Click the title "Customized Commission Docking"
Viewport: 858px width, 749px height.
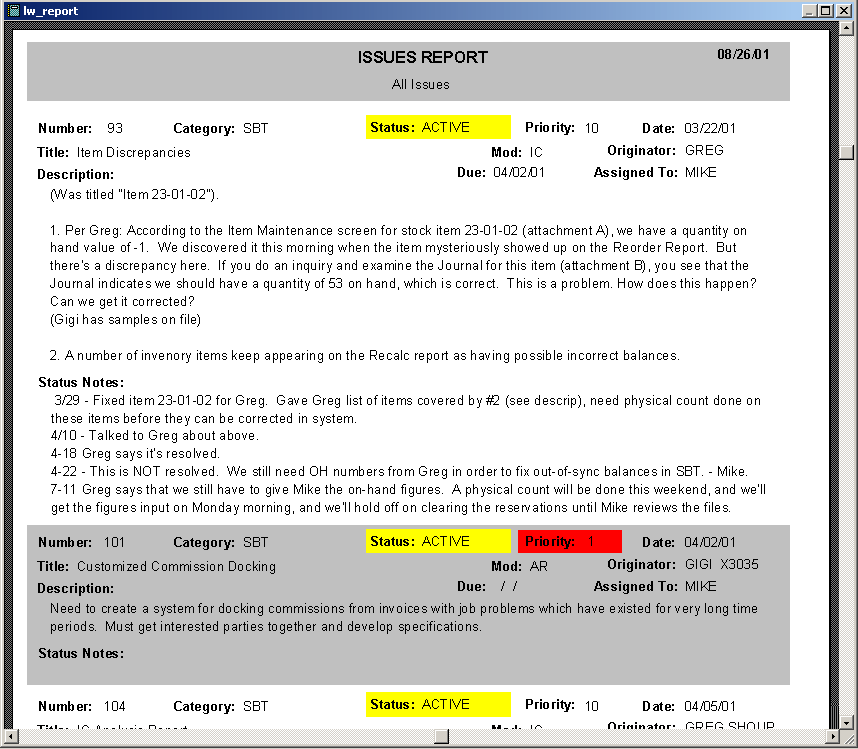coord(176,566)
